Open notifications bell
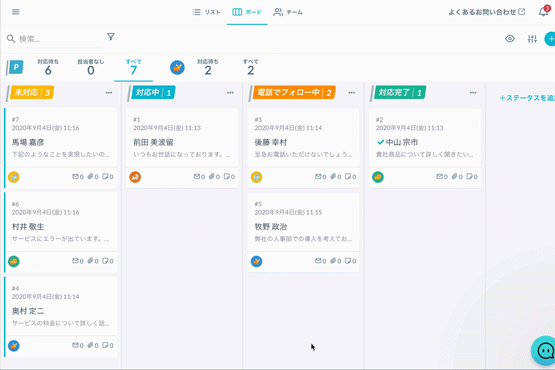This screenshot has width=555, height=370. pyautogui.click(x=544, y=12)
